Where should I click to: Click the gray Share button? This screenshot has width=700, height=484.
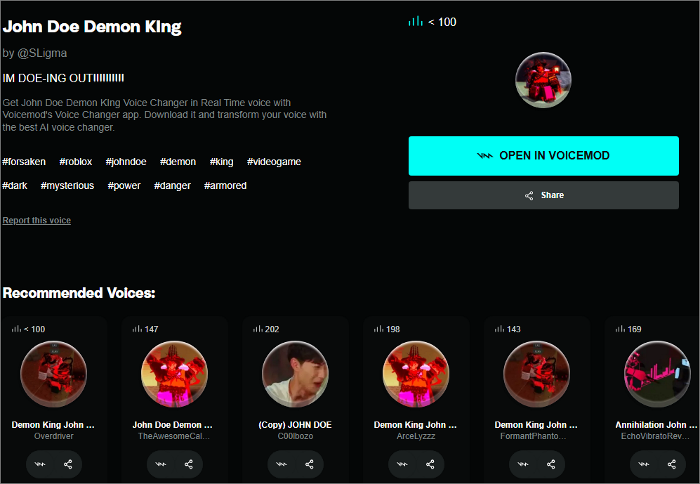pyautogui.click(x=544, y=195)
